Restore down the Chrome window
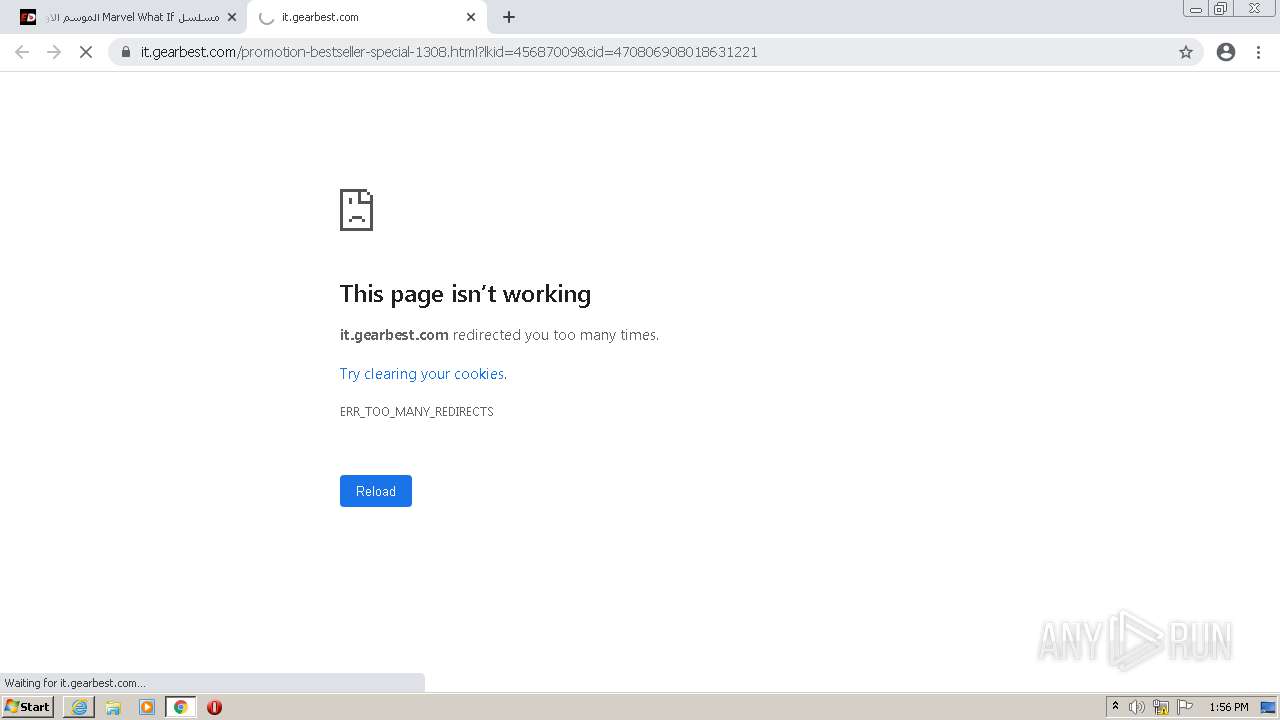1280x720 pixels. click(x=1221, y=9)
